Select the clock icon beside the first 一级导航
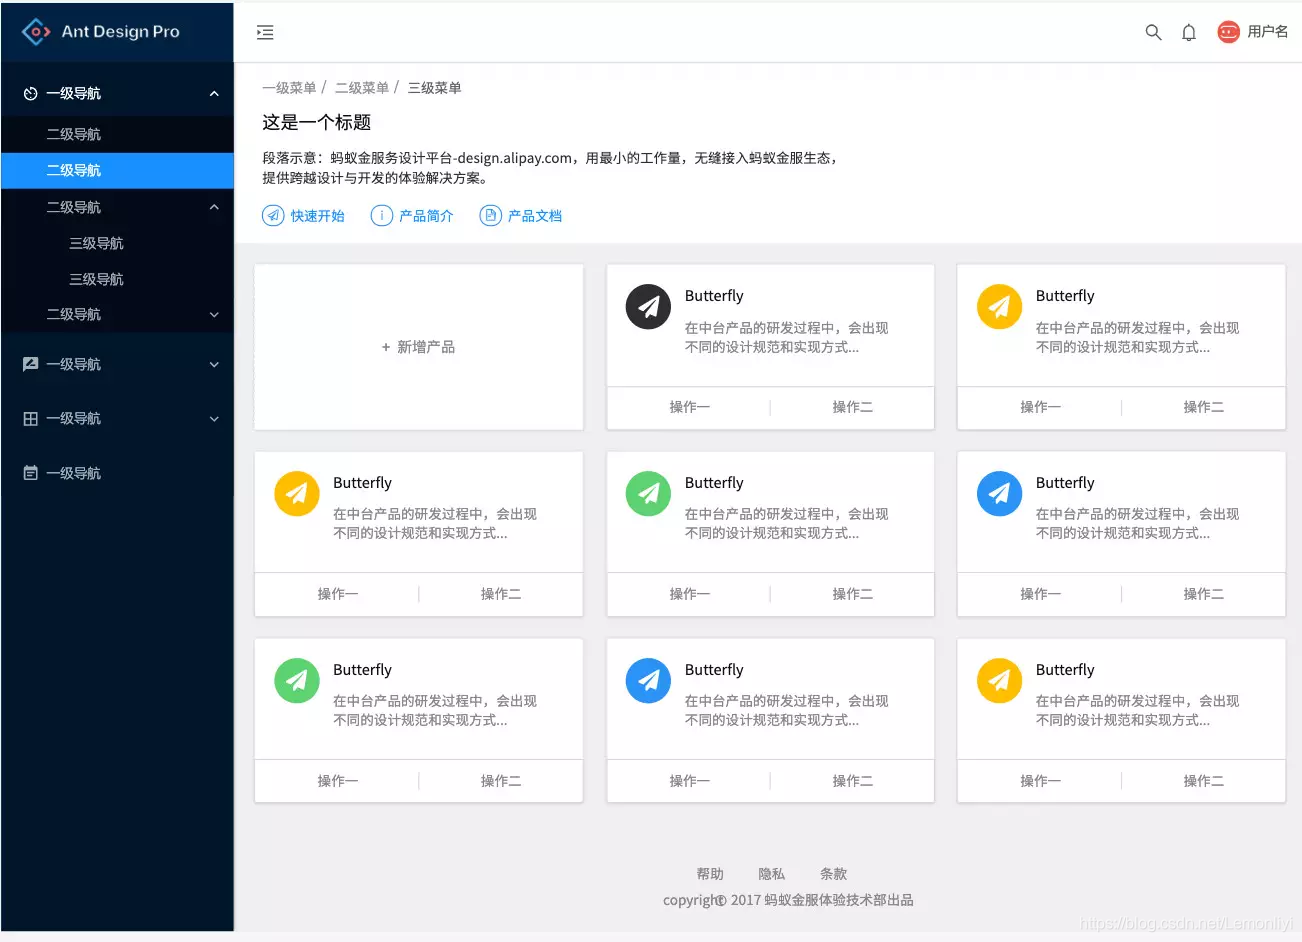 (x=29, y=92)
